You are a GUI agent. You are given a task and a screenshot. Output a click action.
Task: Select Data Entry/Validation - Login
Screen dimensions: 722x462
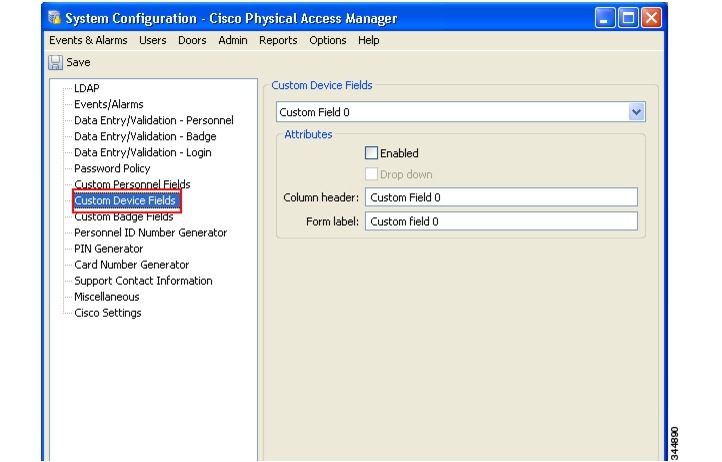coord(143,152)
